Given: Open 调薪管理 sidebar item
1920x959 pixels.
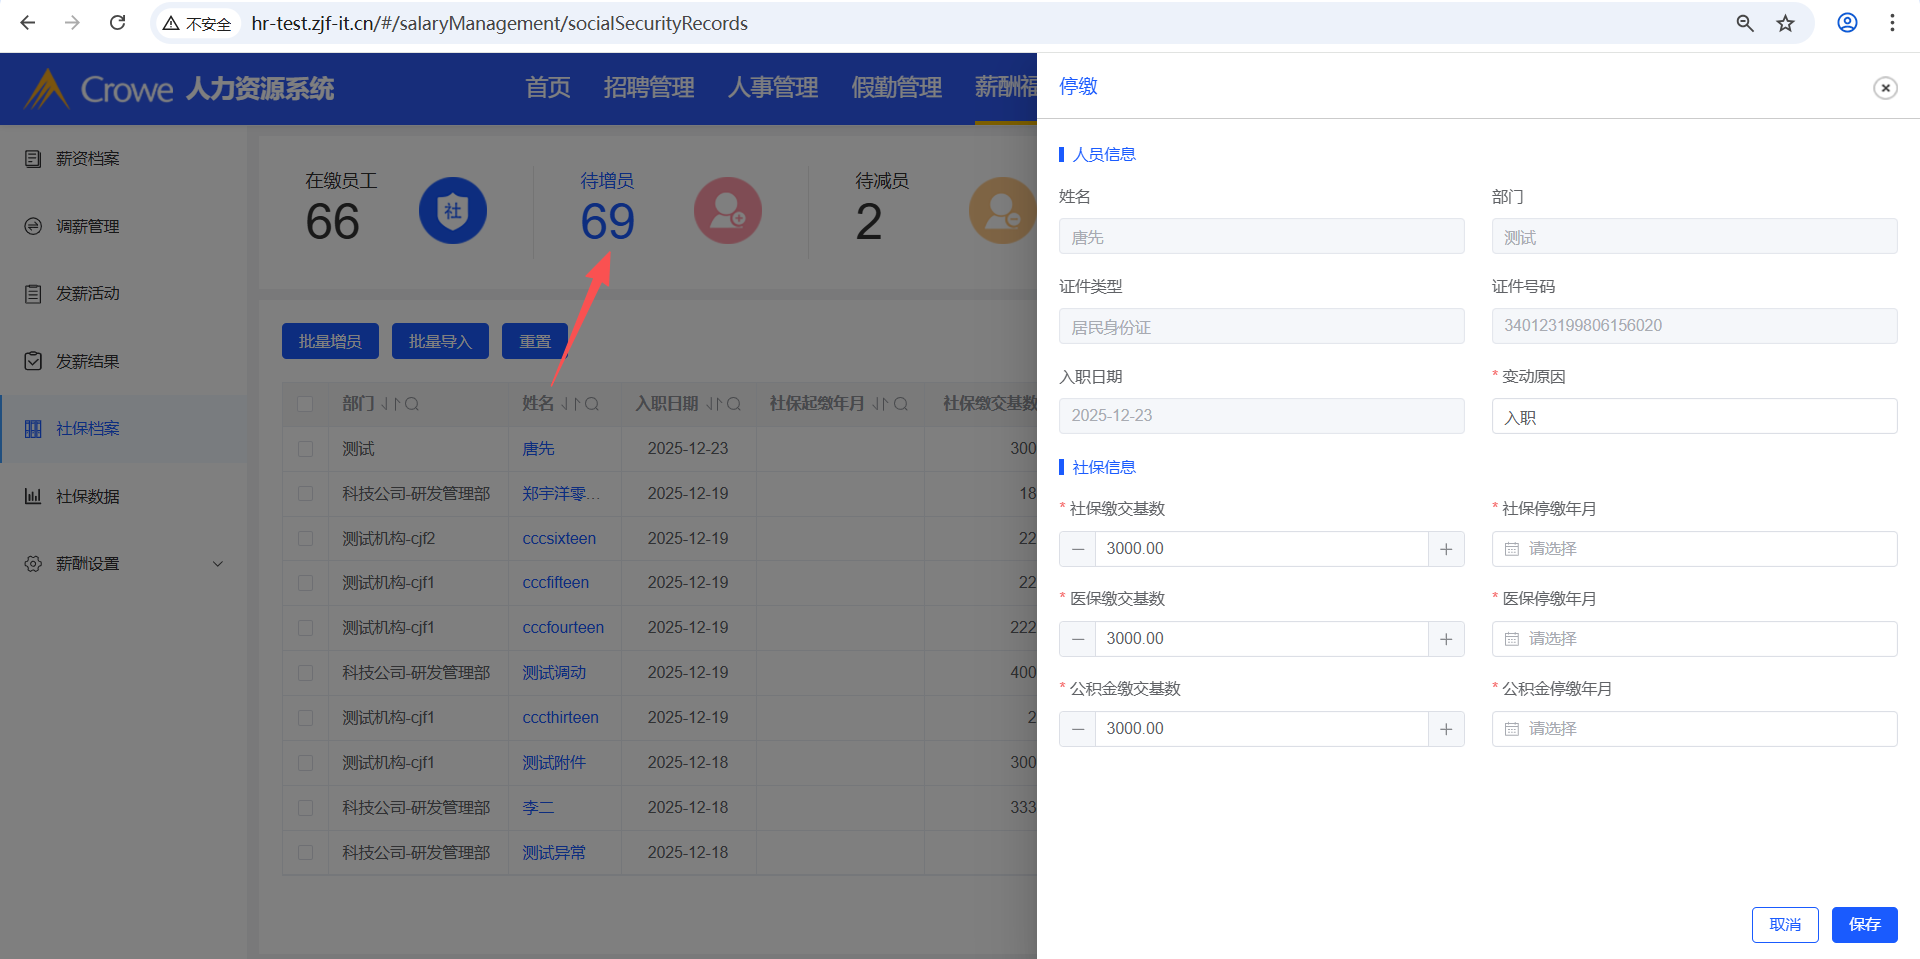Looking at the screenshot, I should (88, 227).
